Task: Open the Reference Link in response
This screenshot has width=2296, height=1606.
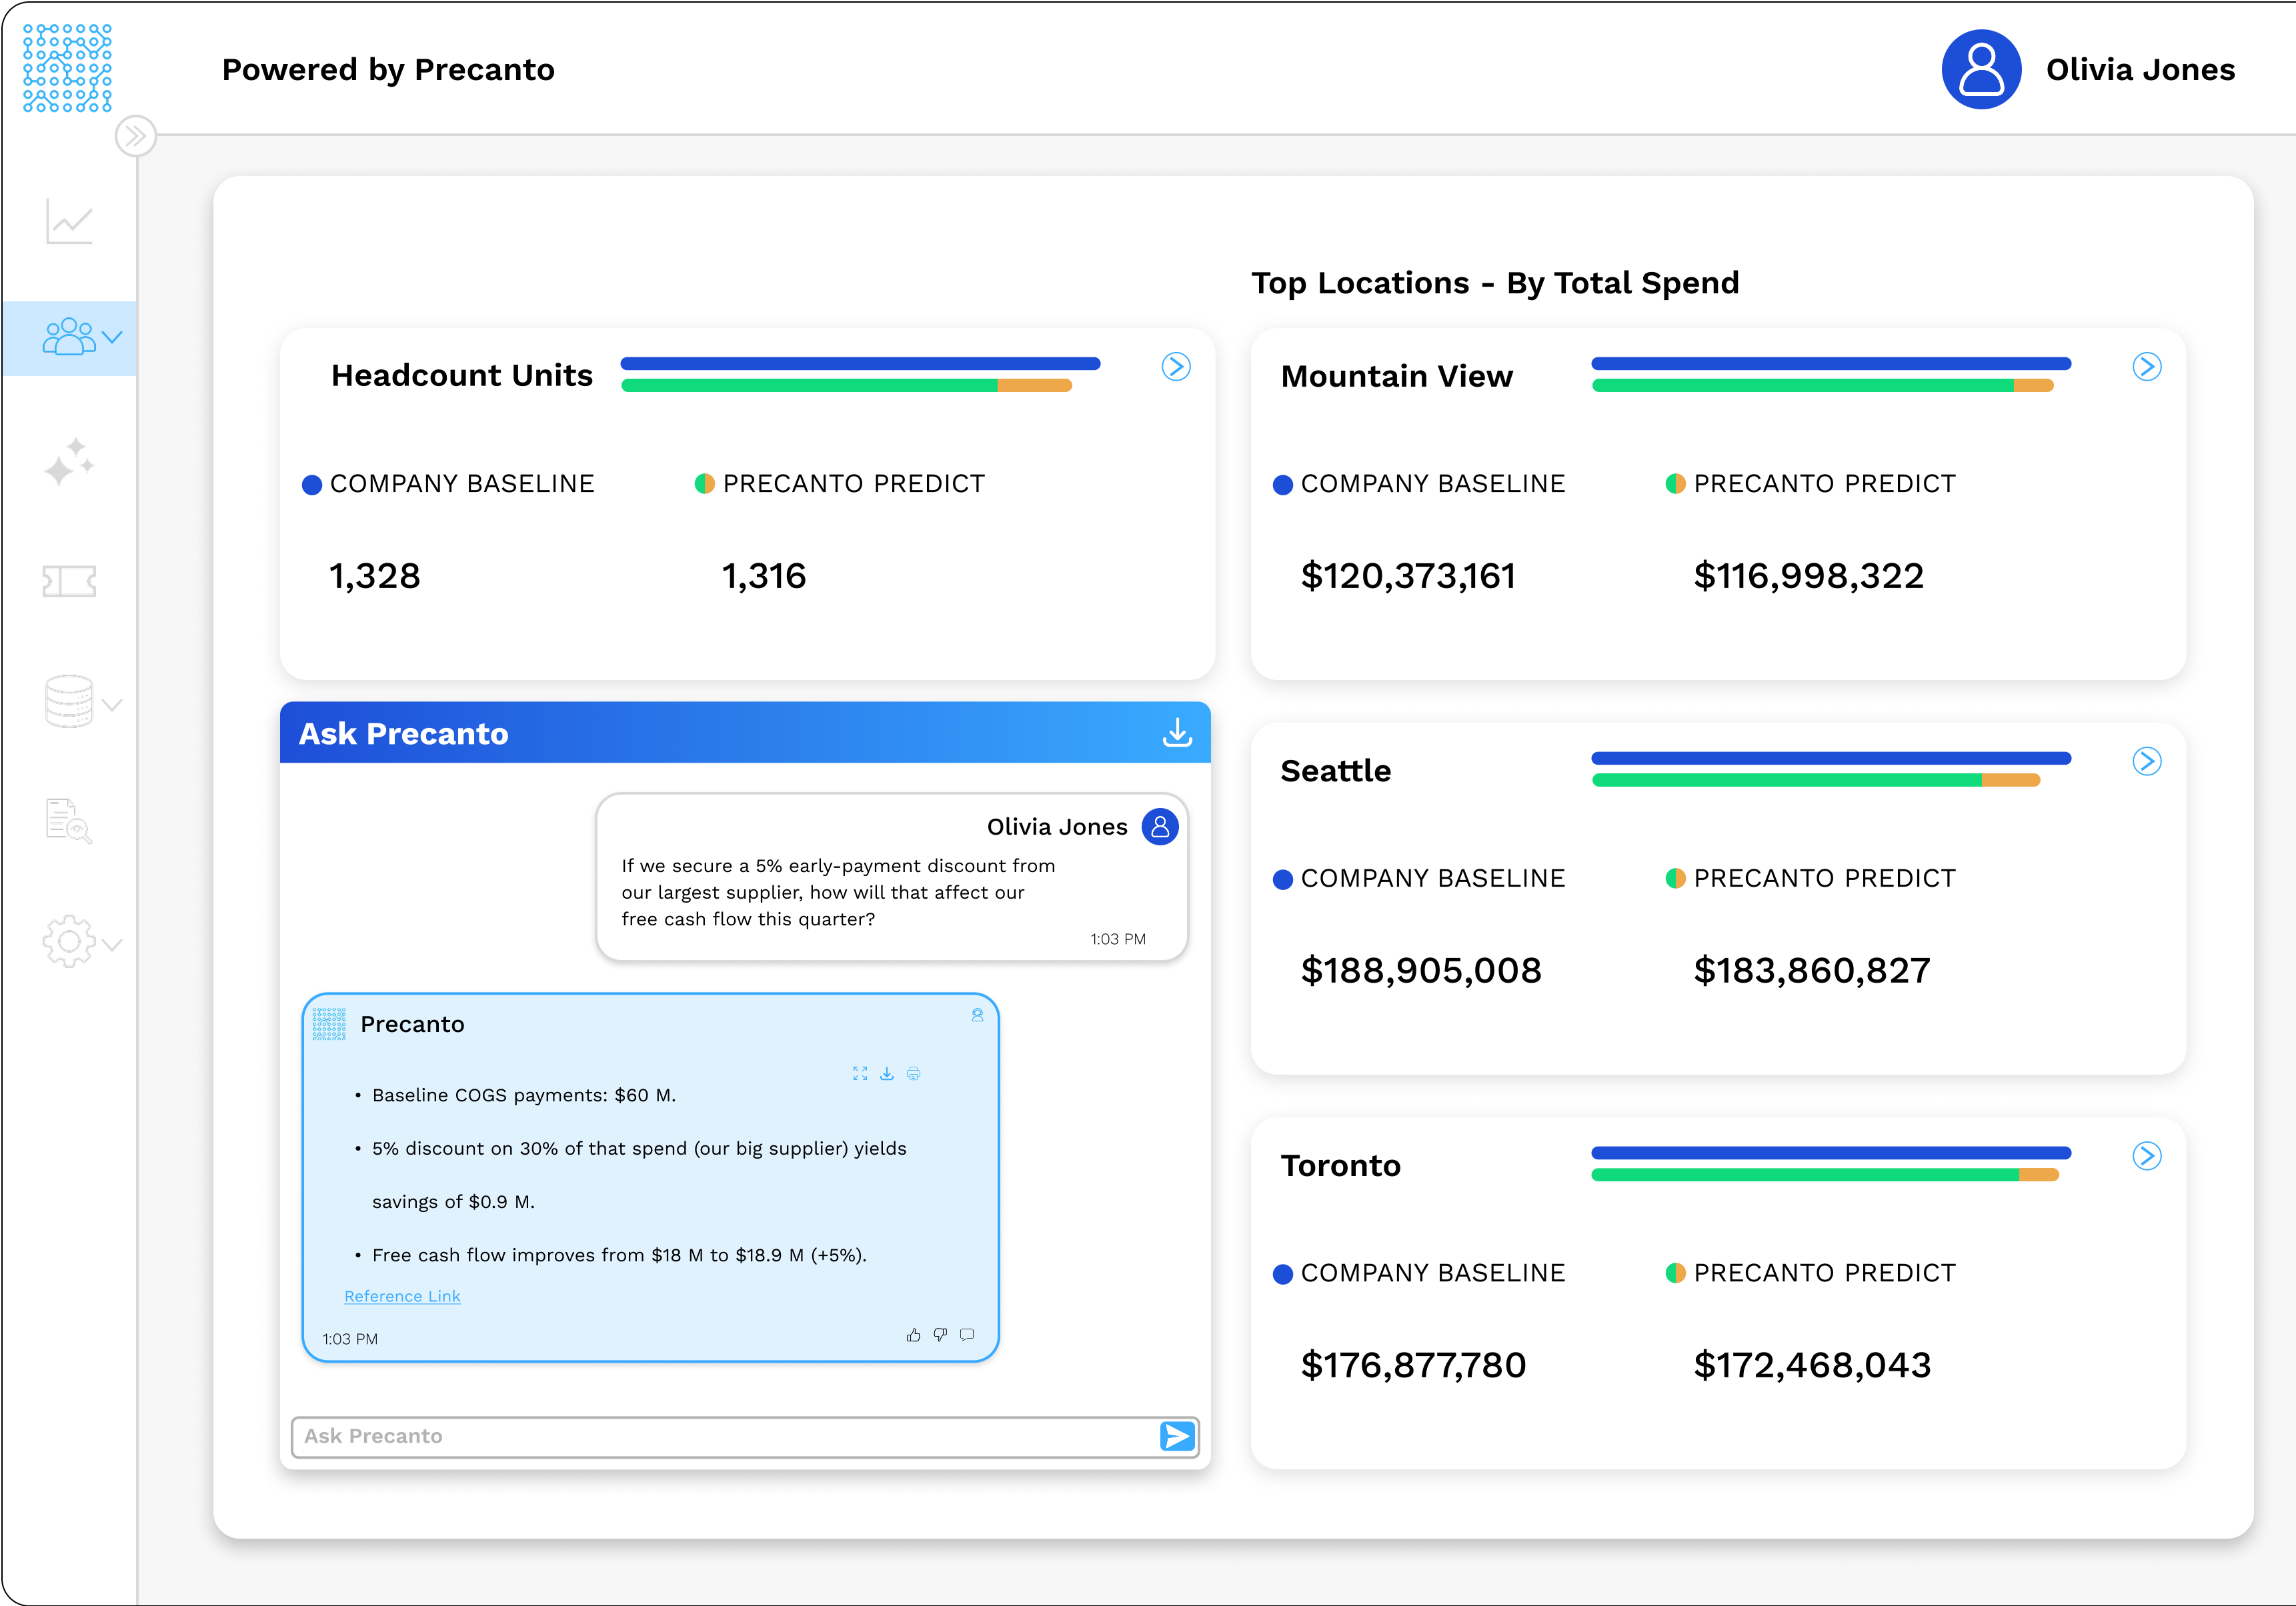Action: pos(402,1296)
